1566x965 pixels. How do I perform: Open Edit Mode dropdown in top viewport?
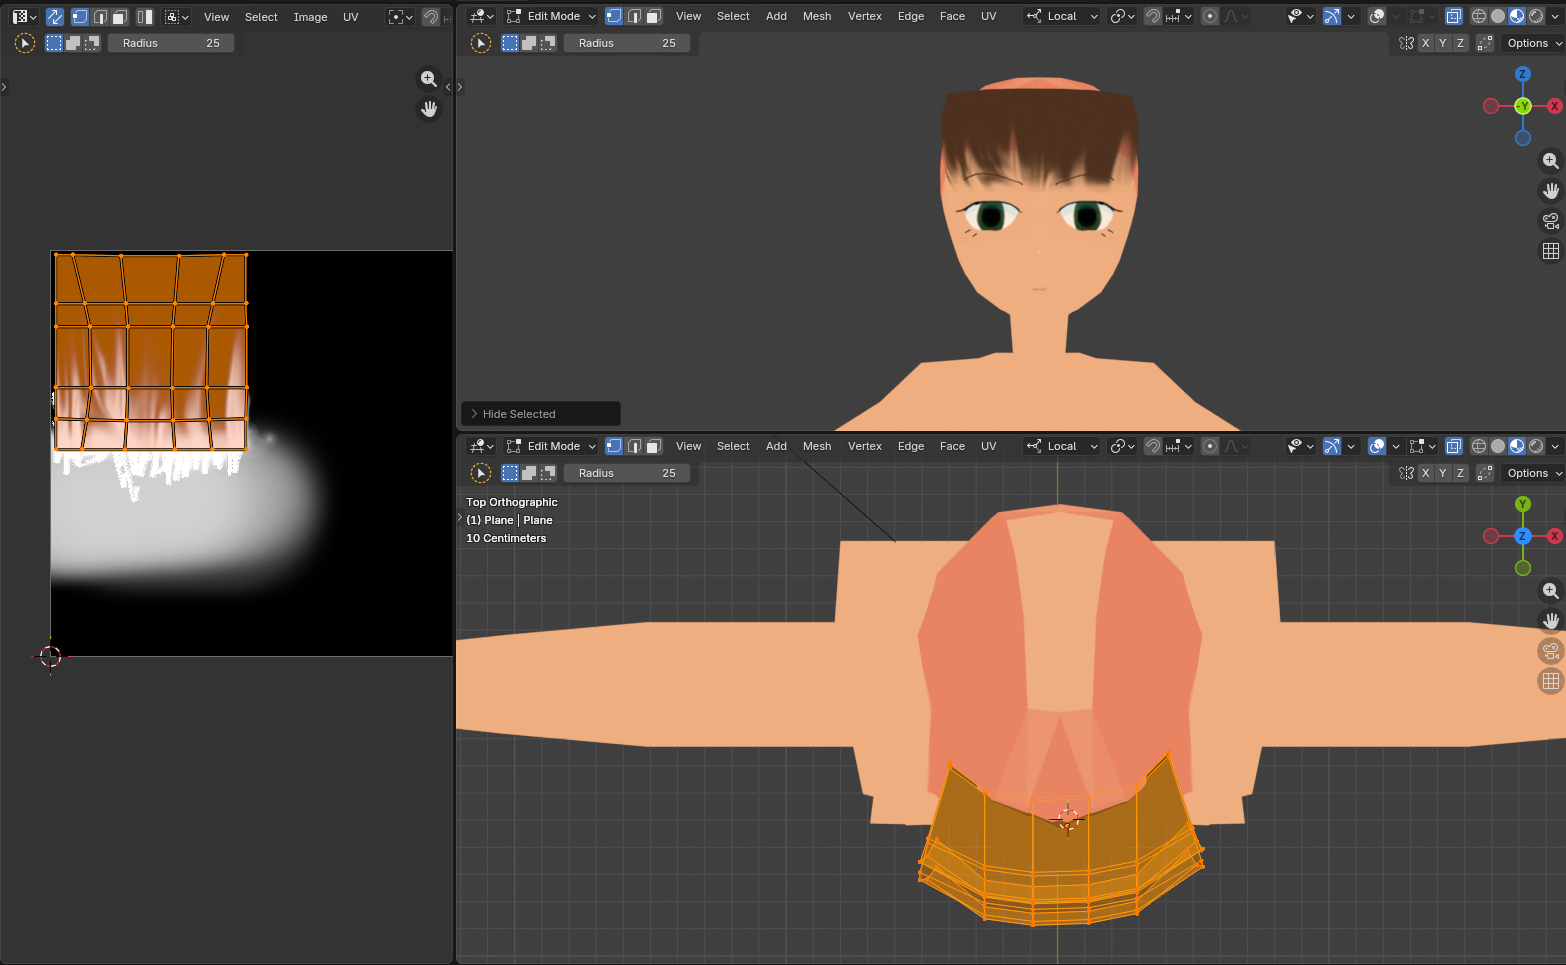point(551,16)
